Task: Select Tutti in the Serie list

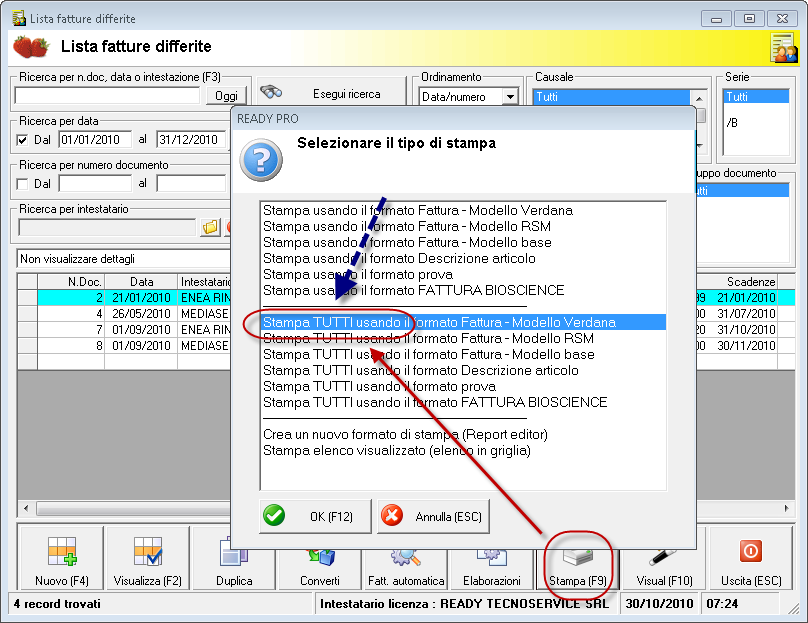Action: click(x=756, y=97)
